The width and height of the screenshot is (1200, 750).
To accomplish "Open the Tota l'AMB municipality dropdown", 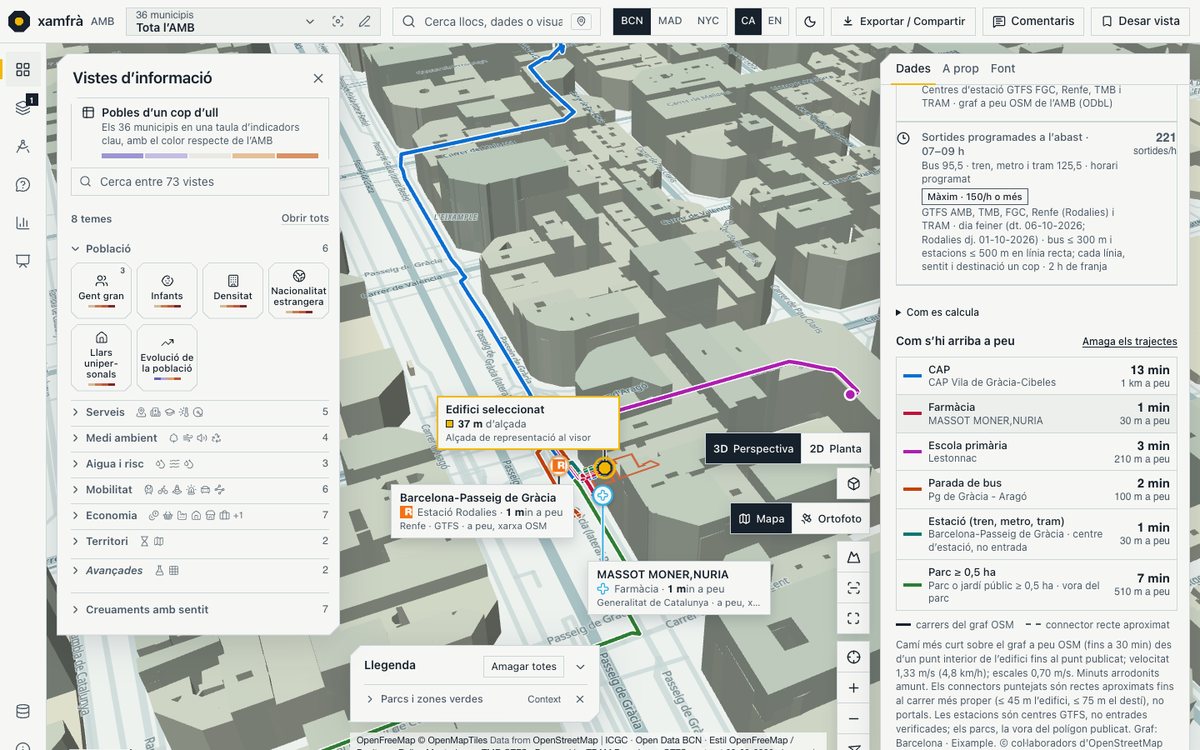I will [226, 21].
